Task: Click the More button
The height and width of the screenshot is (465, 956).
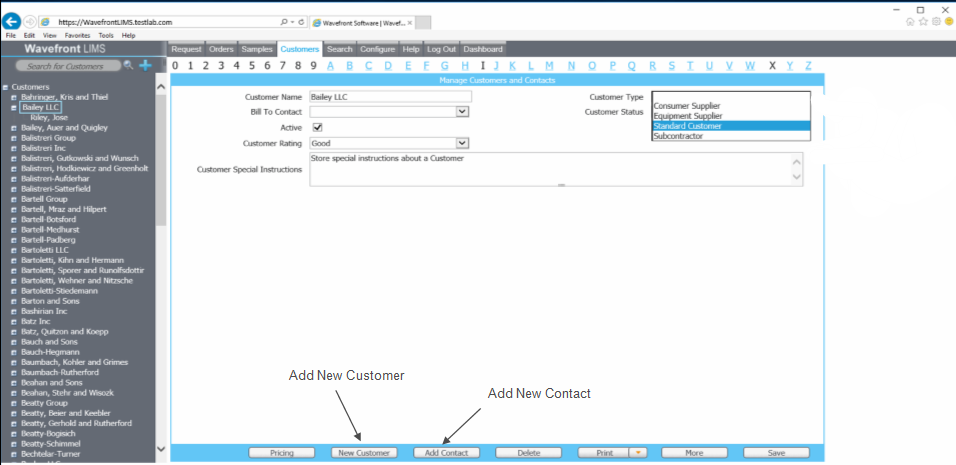Action: [694, 453]
